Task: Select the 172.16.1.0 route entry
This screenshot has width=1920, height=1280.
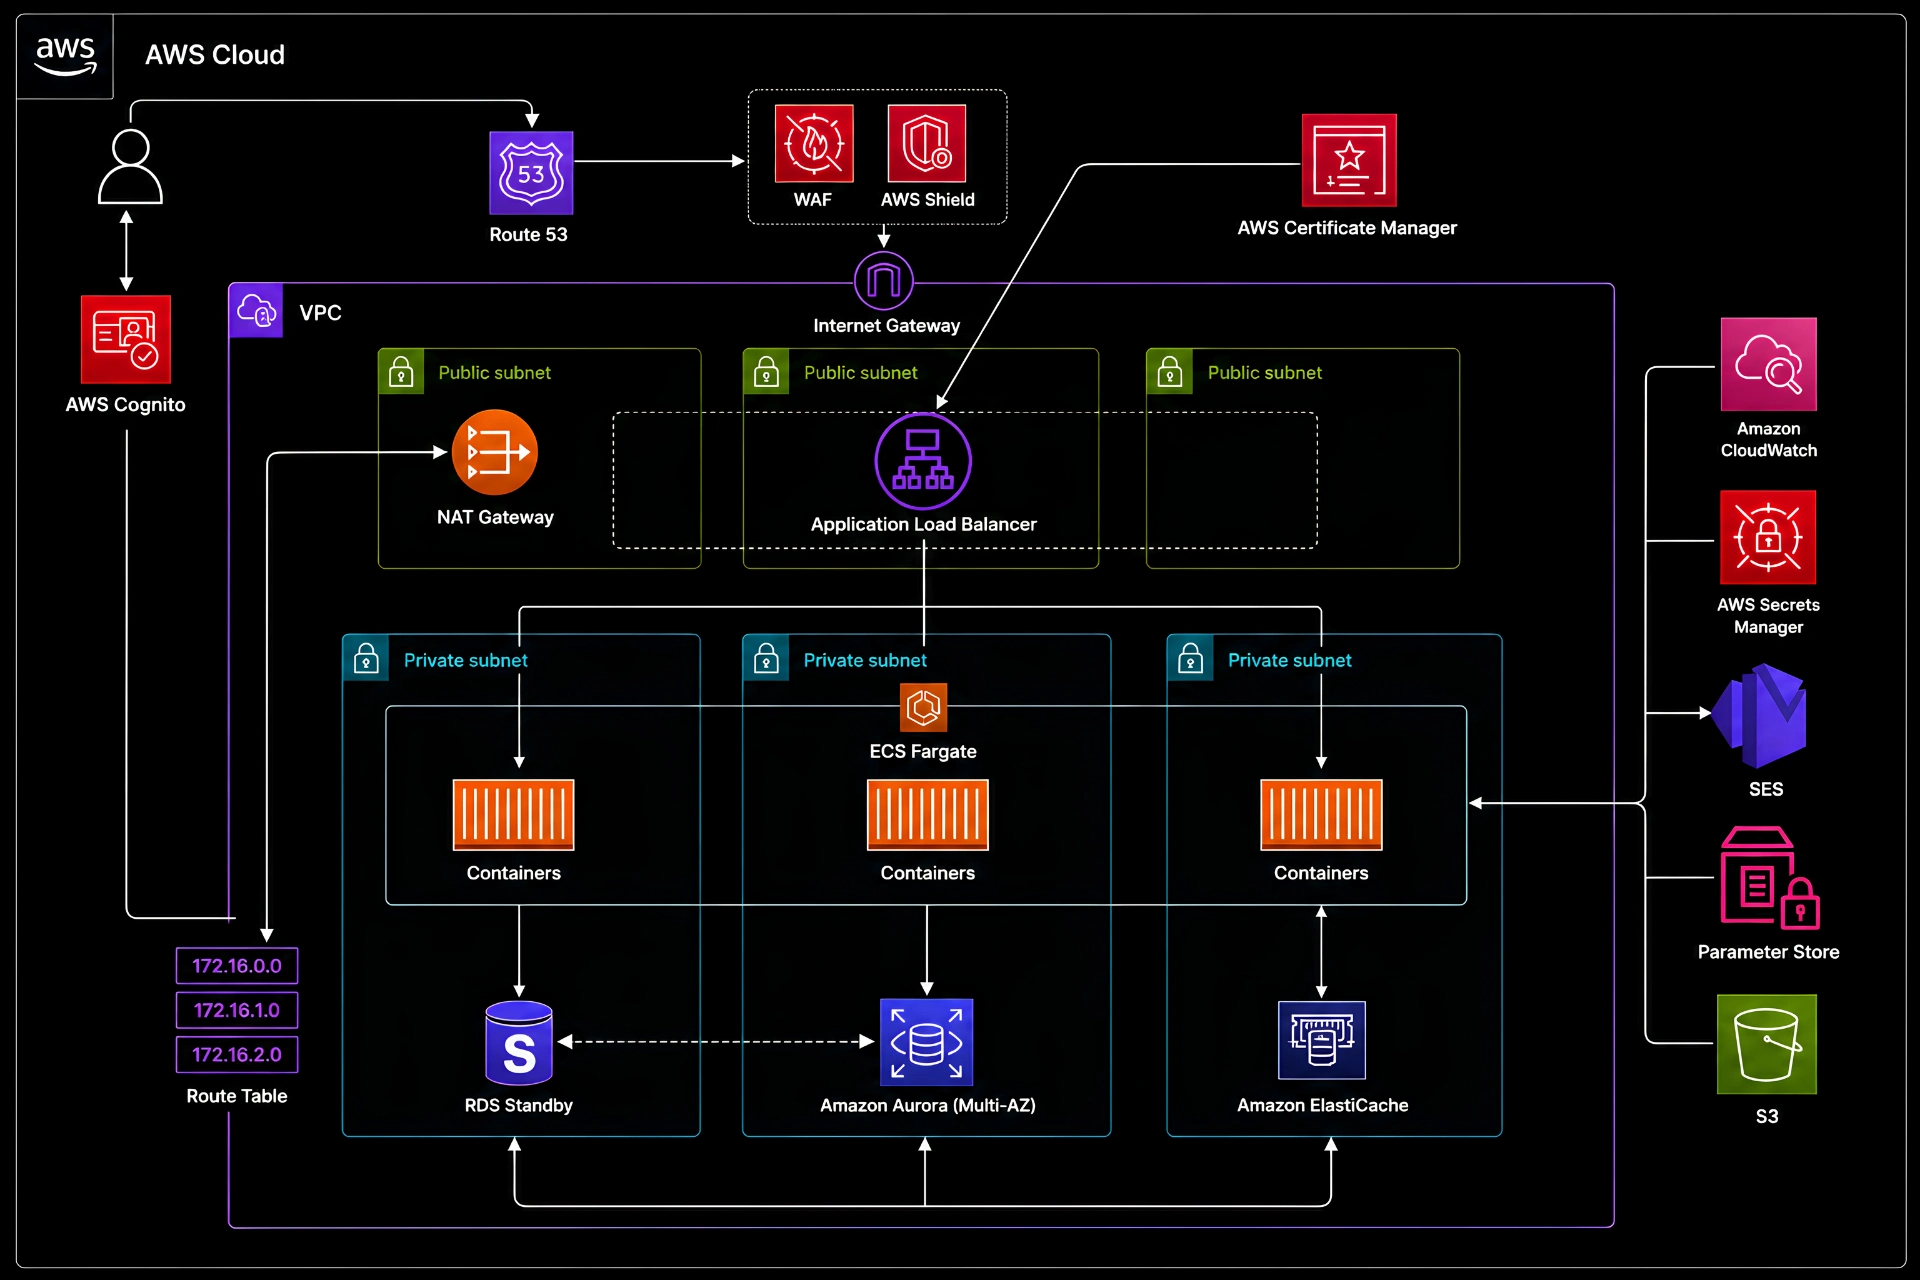Action: coord(237,1010)
